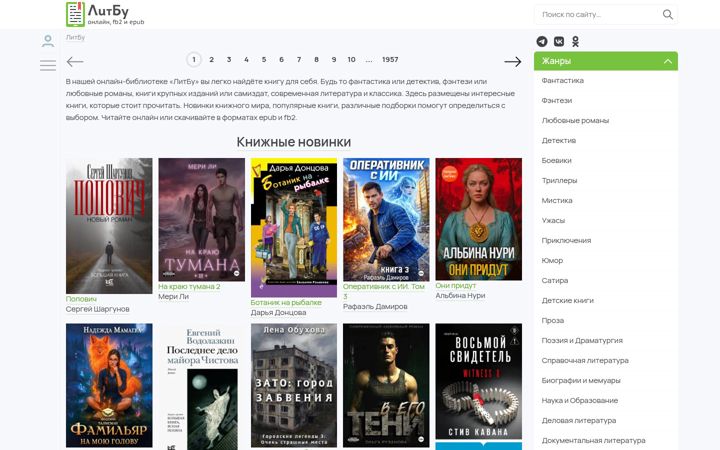Go to page 7
The width and height of the screenshot is (720, 450).
coord(298,60)
